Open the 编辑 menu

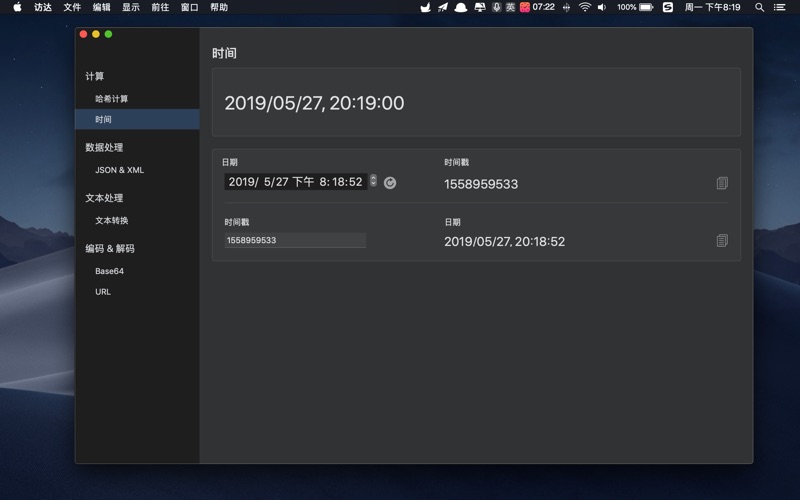[x=102, y=7]
